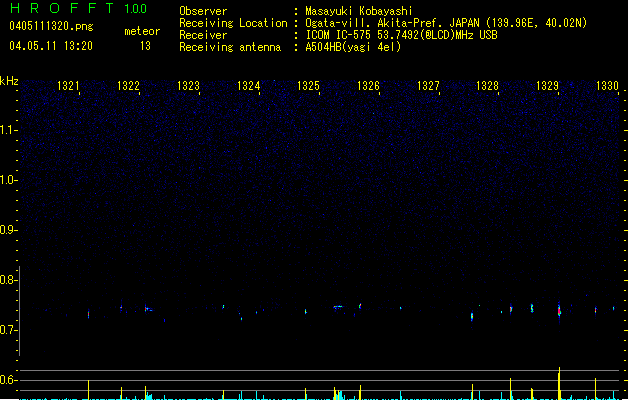Click time marker 1327

(428, 86)
